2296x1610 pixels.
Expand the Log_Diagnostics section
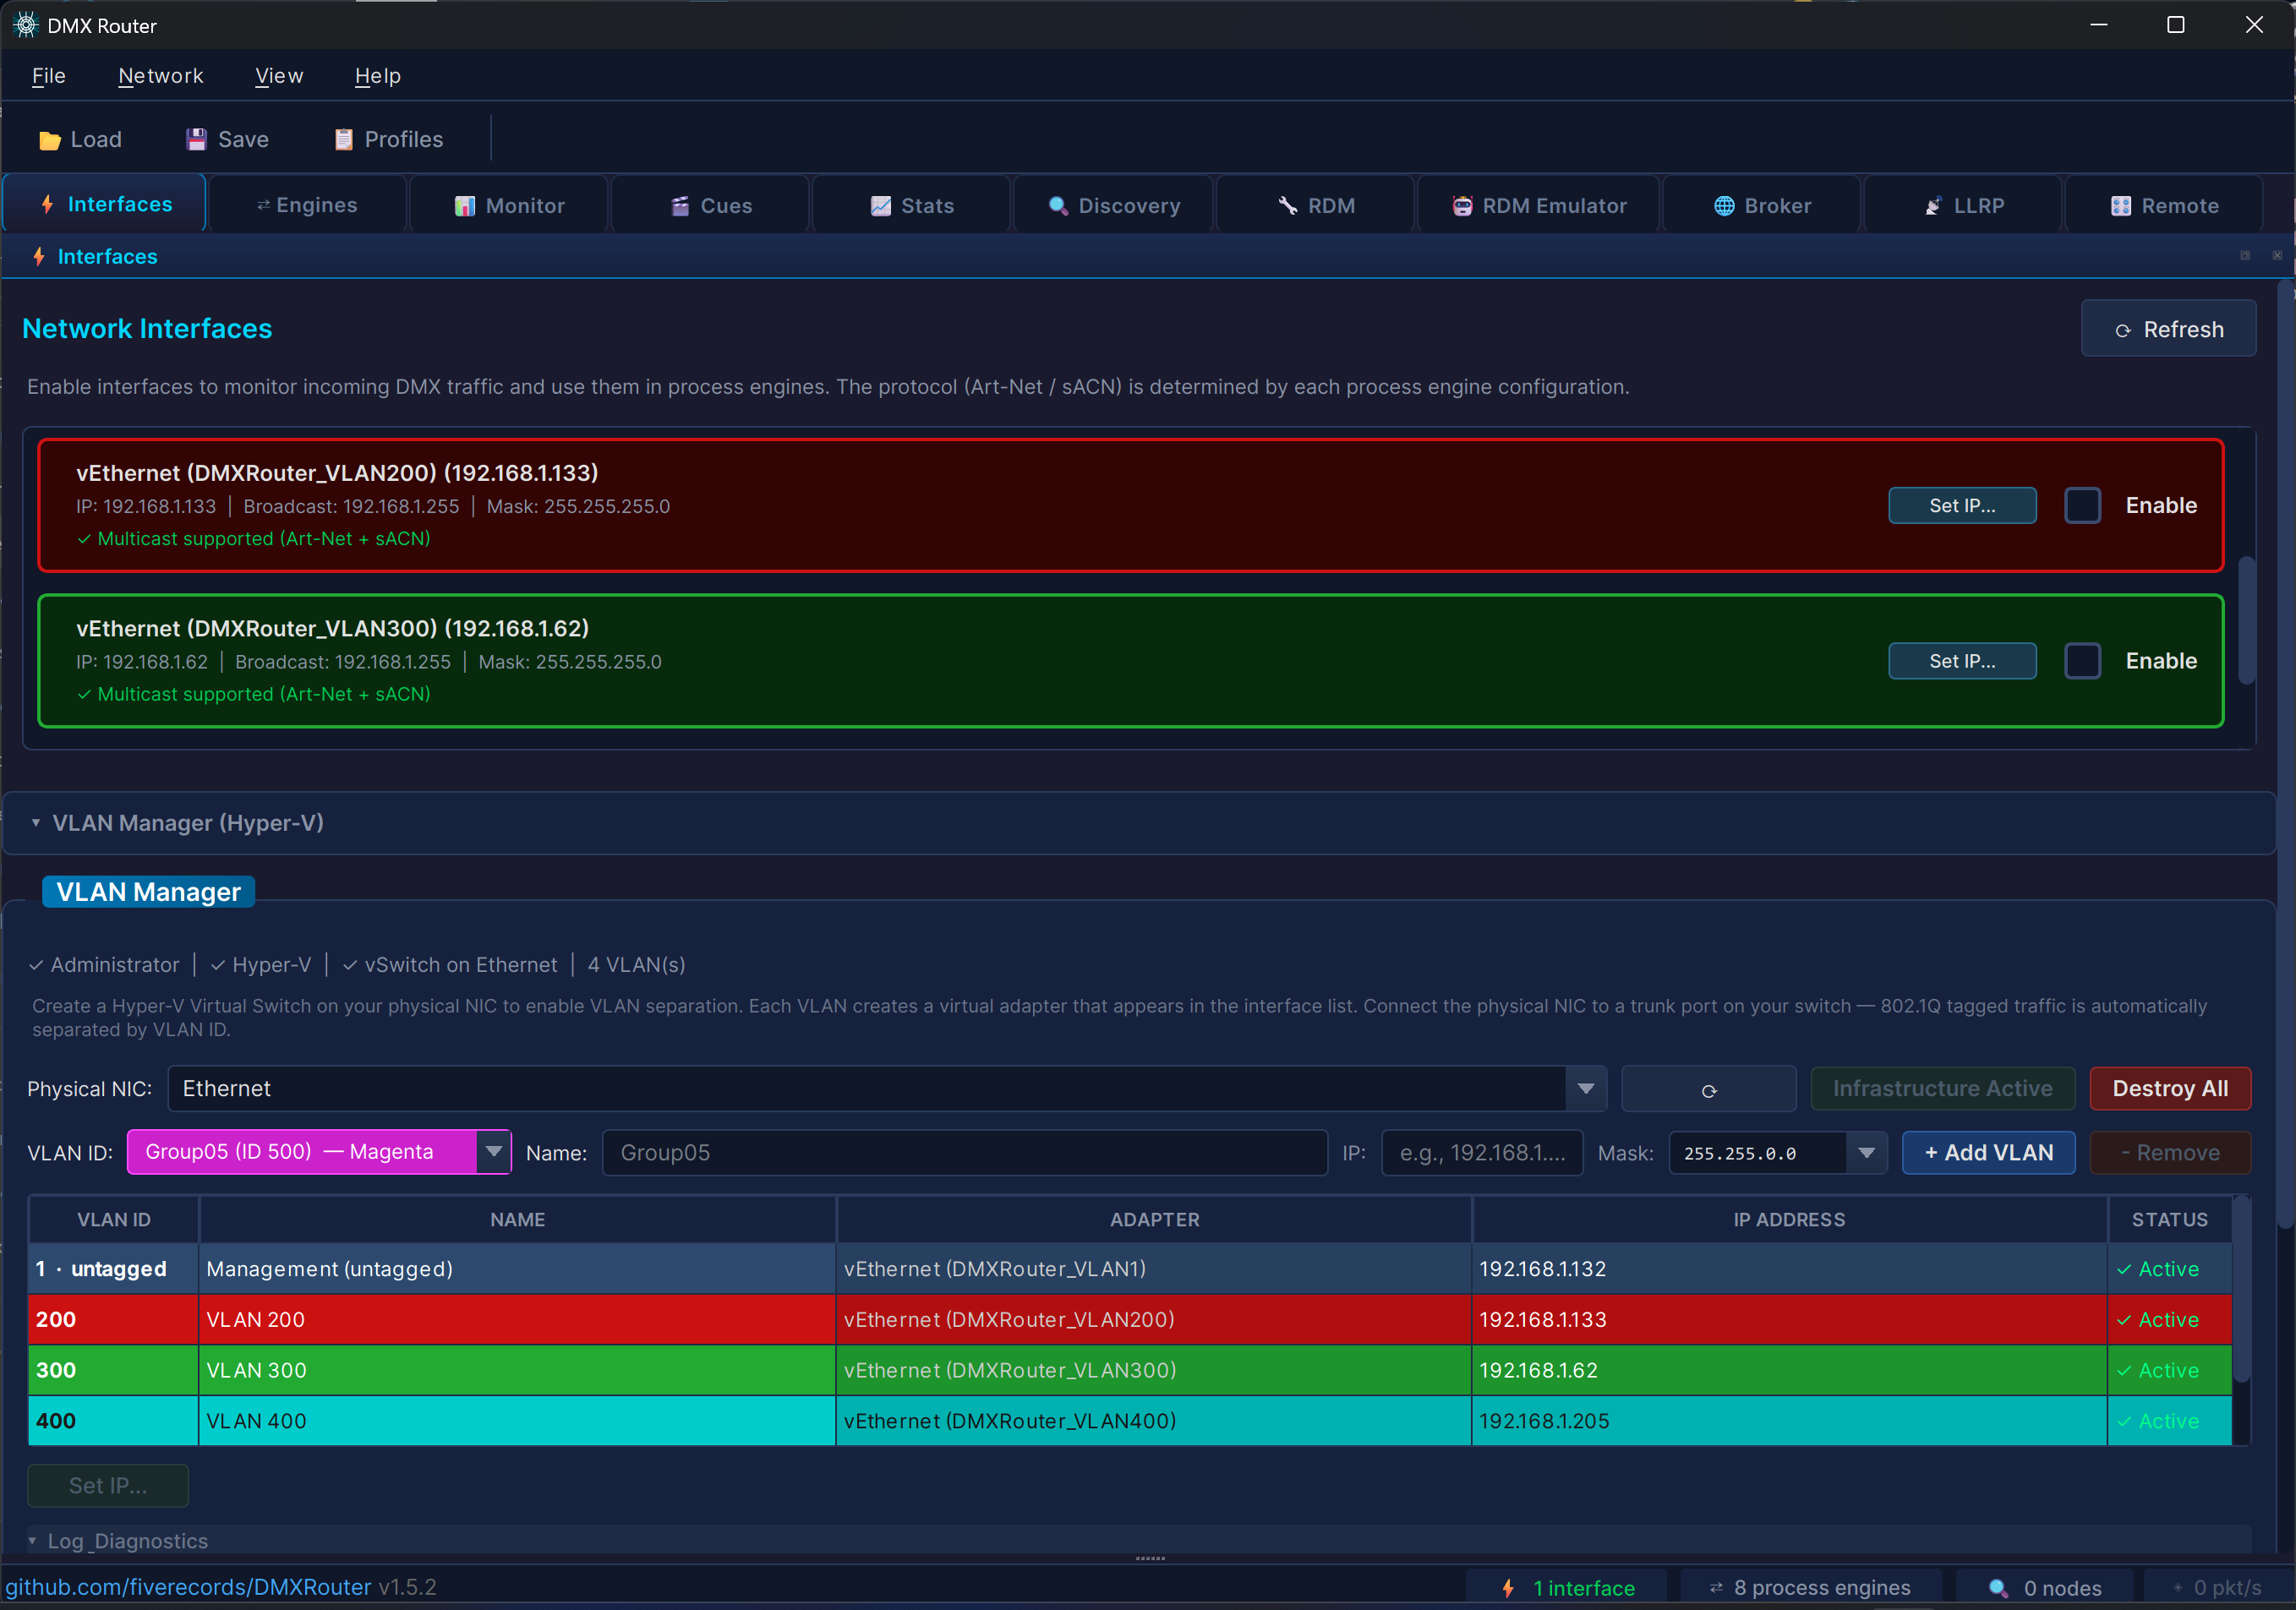(32, 1541)
